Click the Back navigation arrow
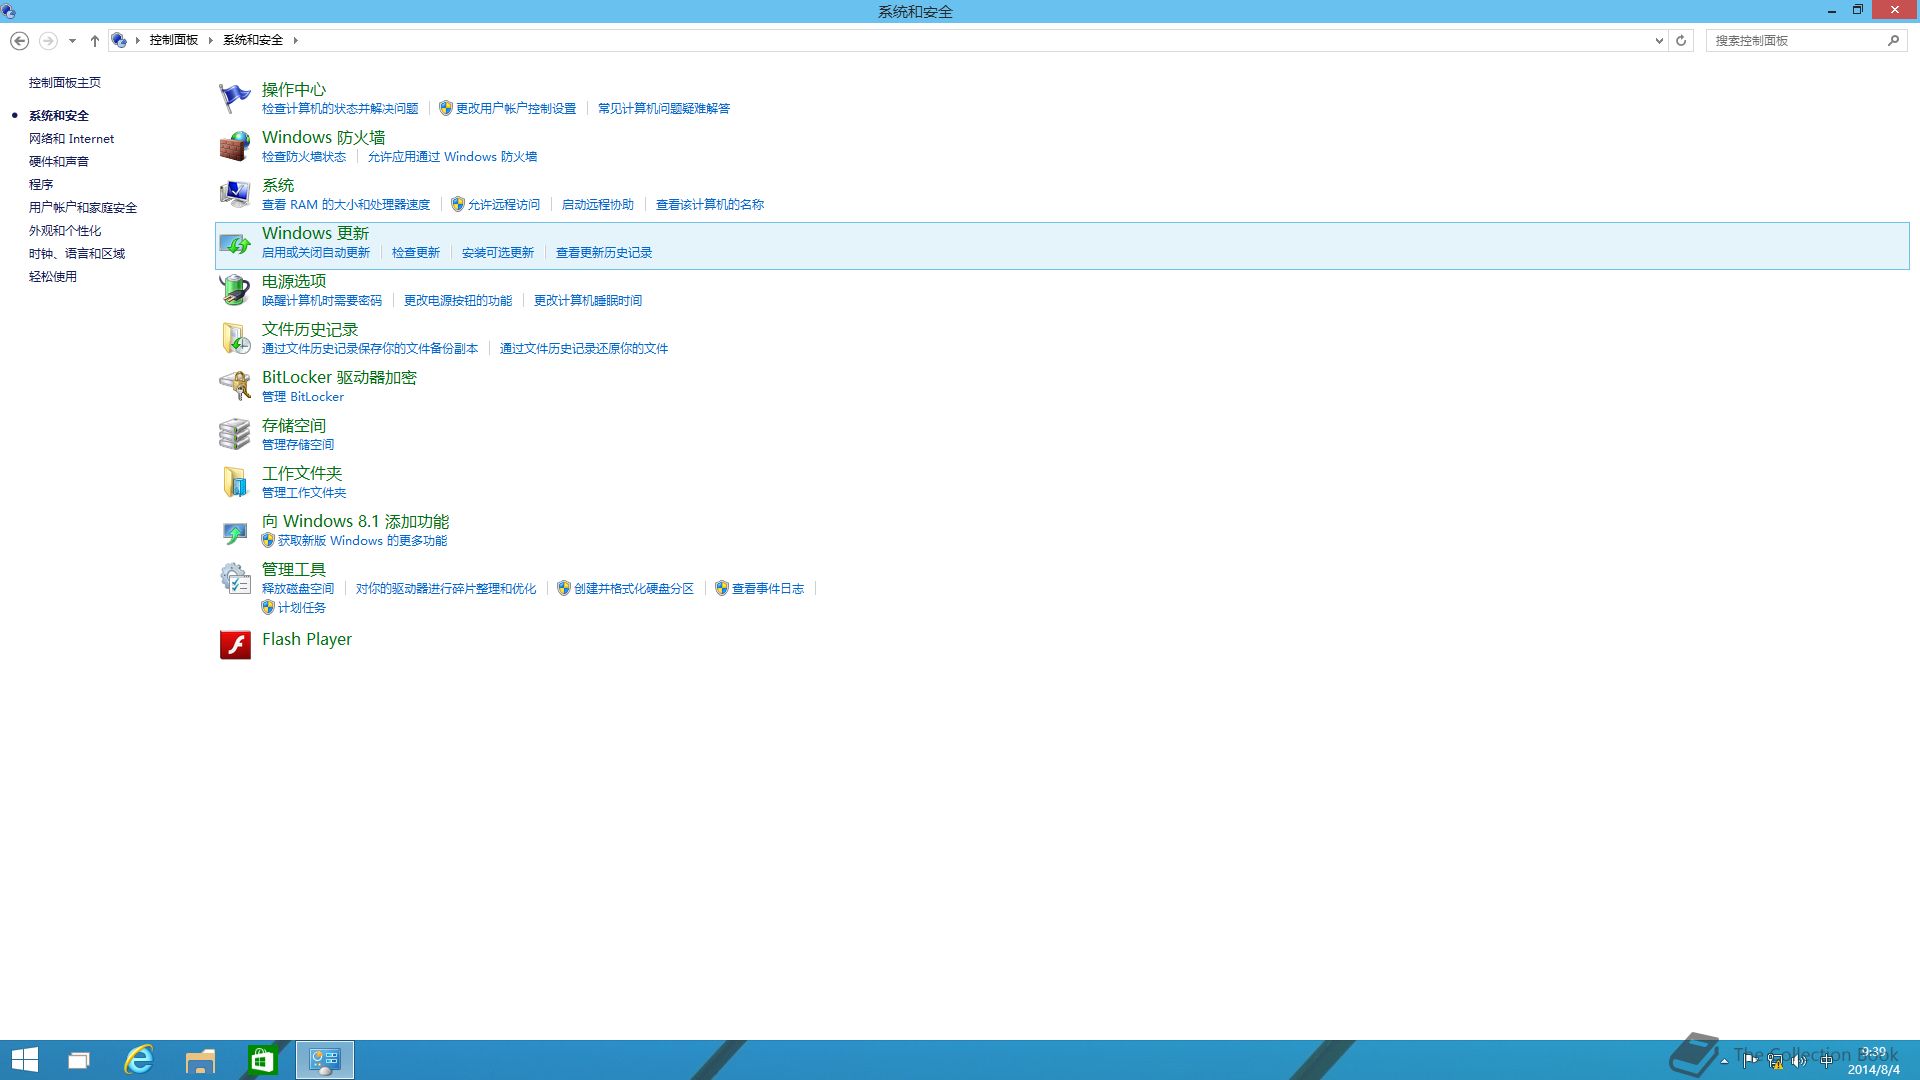The image size is (1920, 1080). (x=19, y=40)
